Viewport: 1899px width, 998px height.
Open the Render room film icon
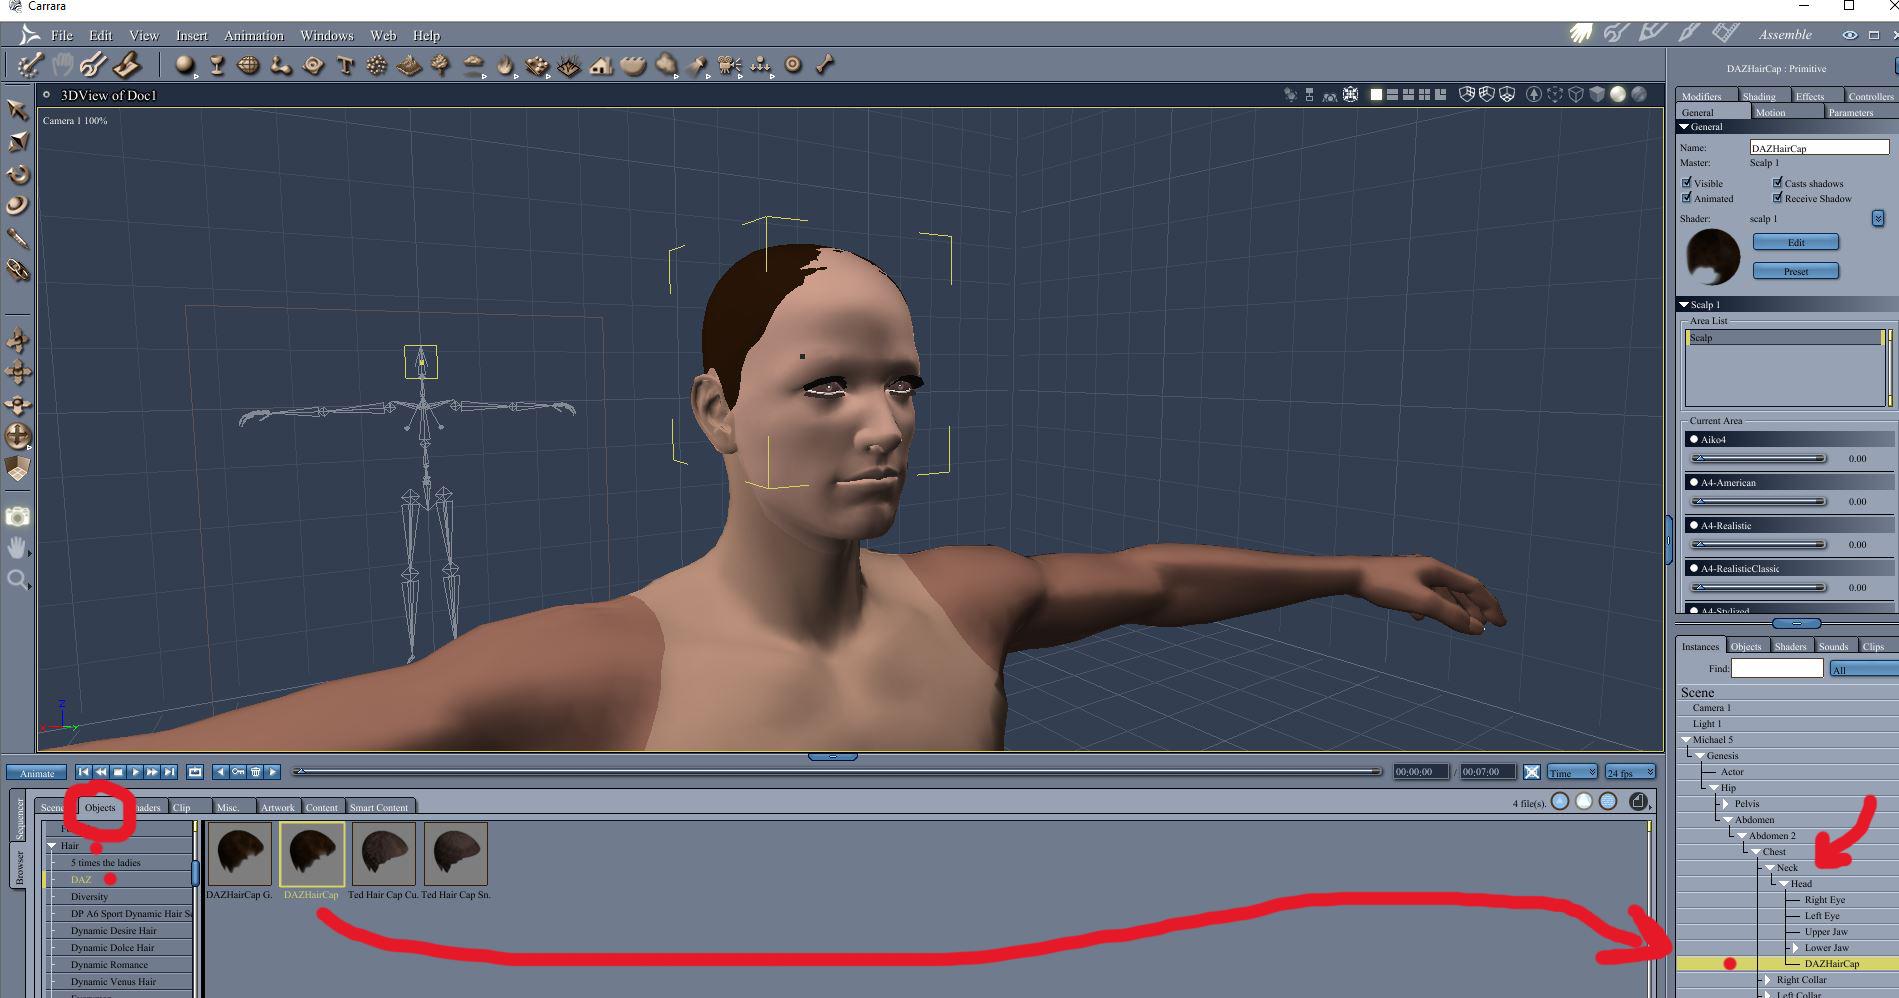(x=1725, y=33)
